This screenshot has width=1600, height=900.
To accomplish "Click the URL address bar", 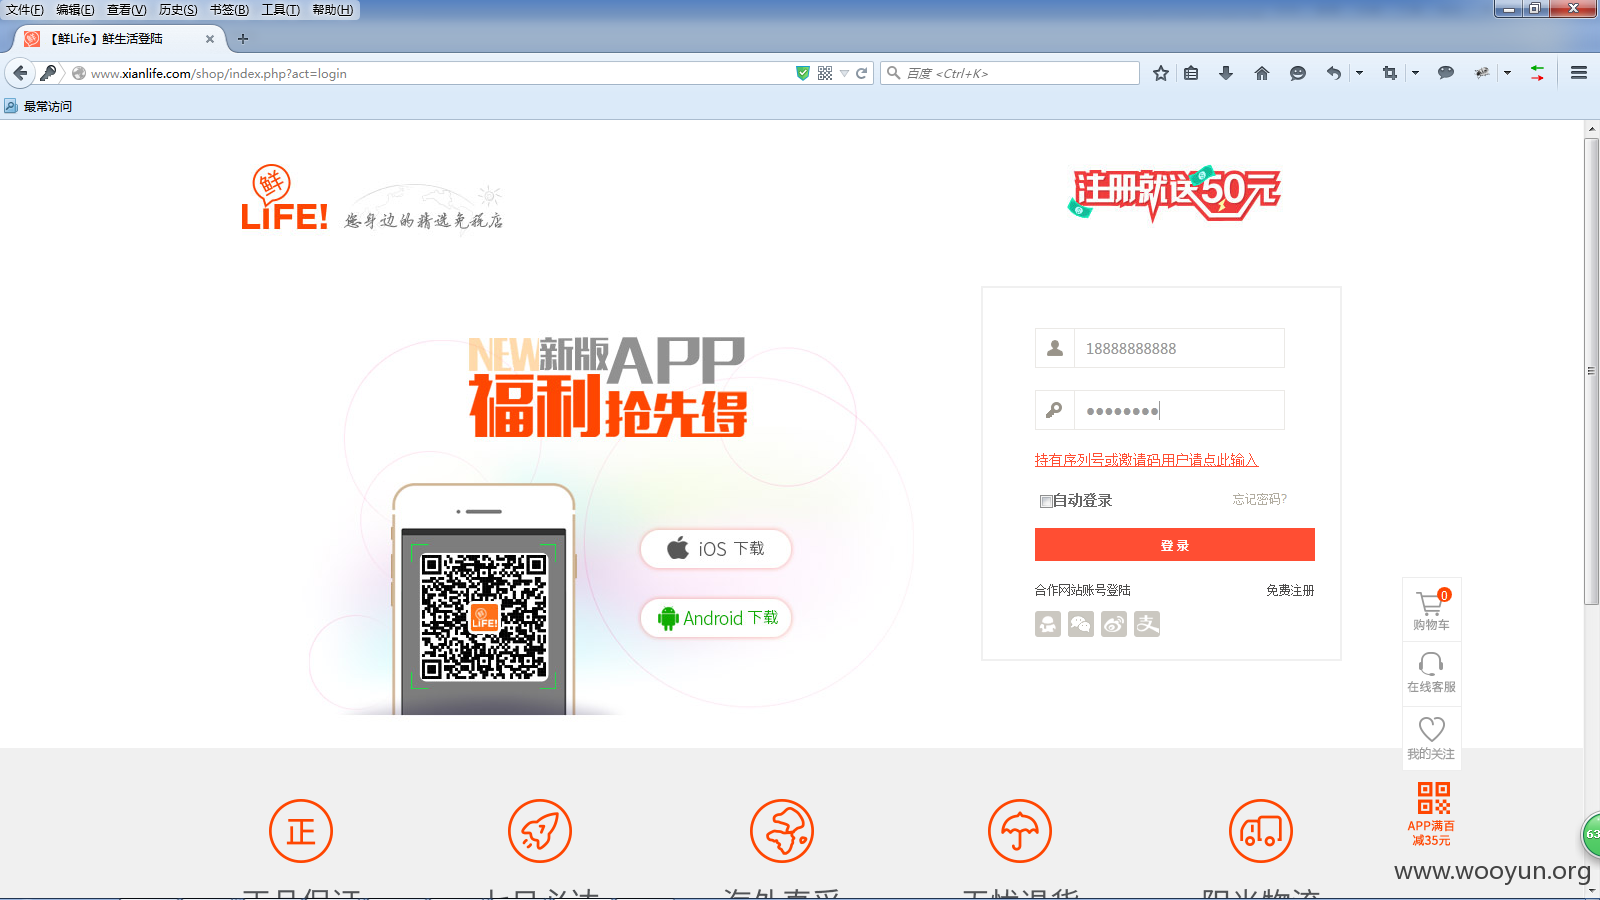I will pyautogui.click(x=440, y=73).
